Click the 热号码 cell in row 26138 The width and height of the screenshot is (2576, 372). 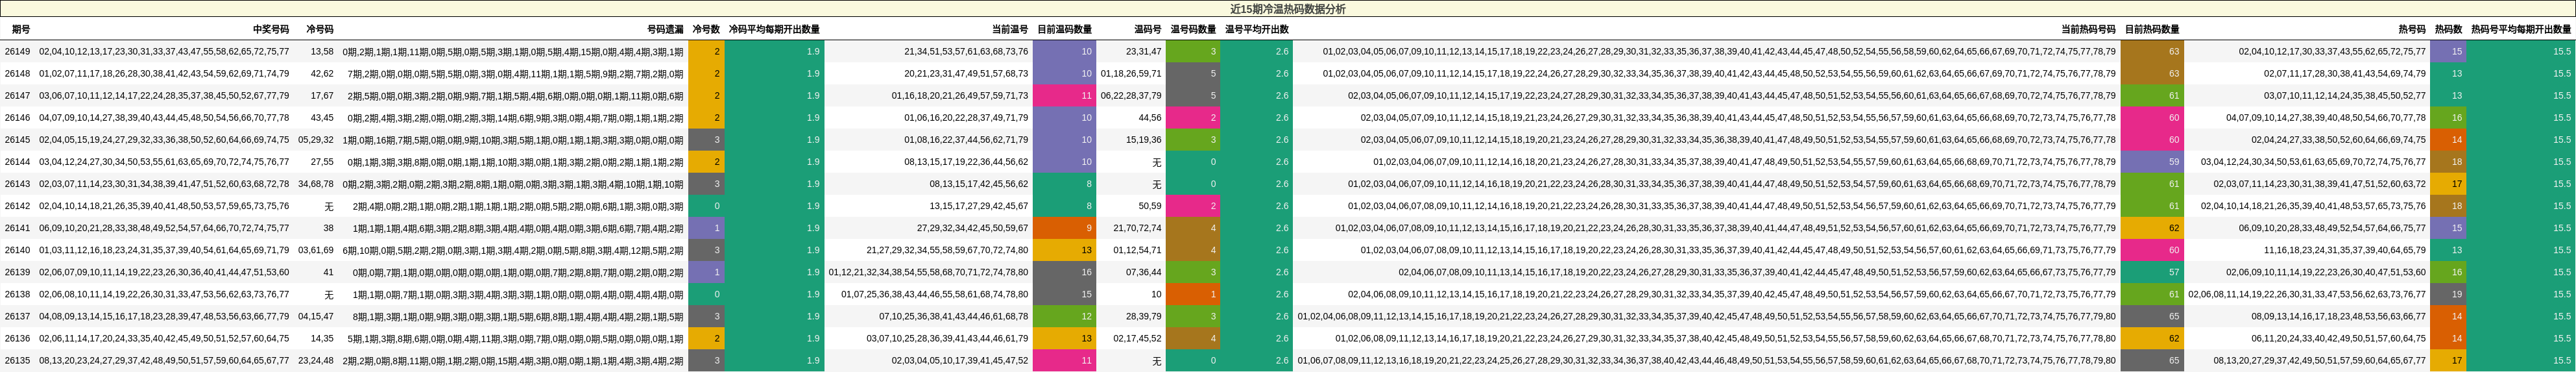(x=2307, y=294)
